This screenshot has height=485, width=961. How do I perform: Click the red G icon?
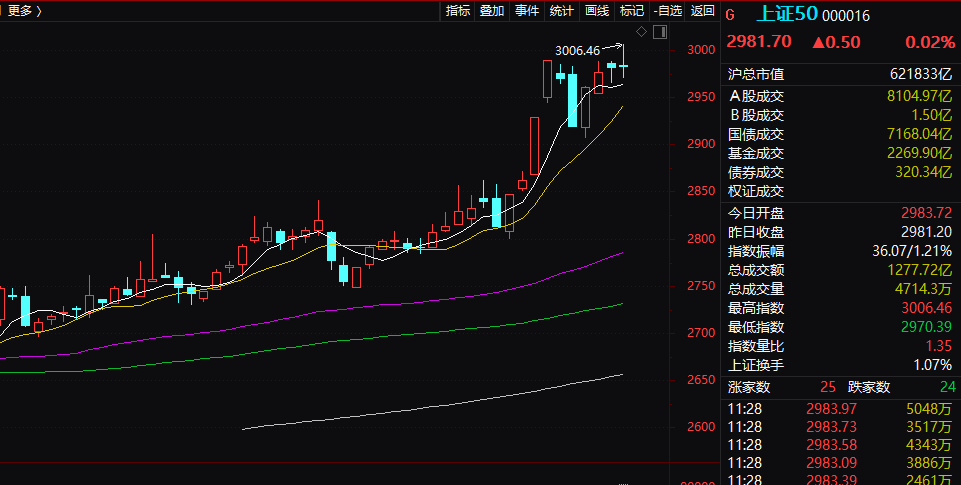point(730,15)
